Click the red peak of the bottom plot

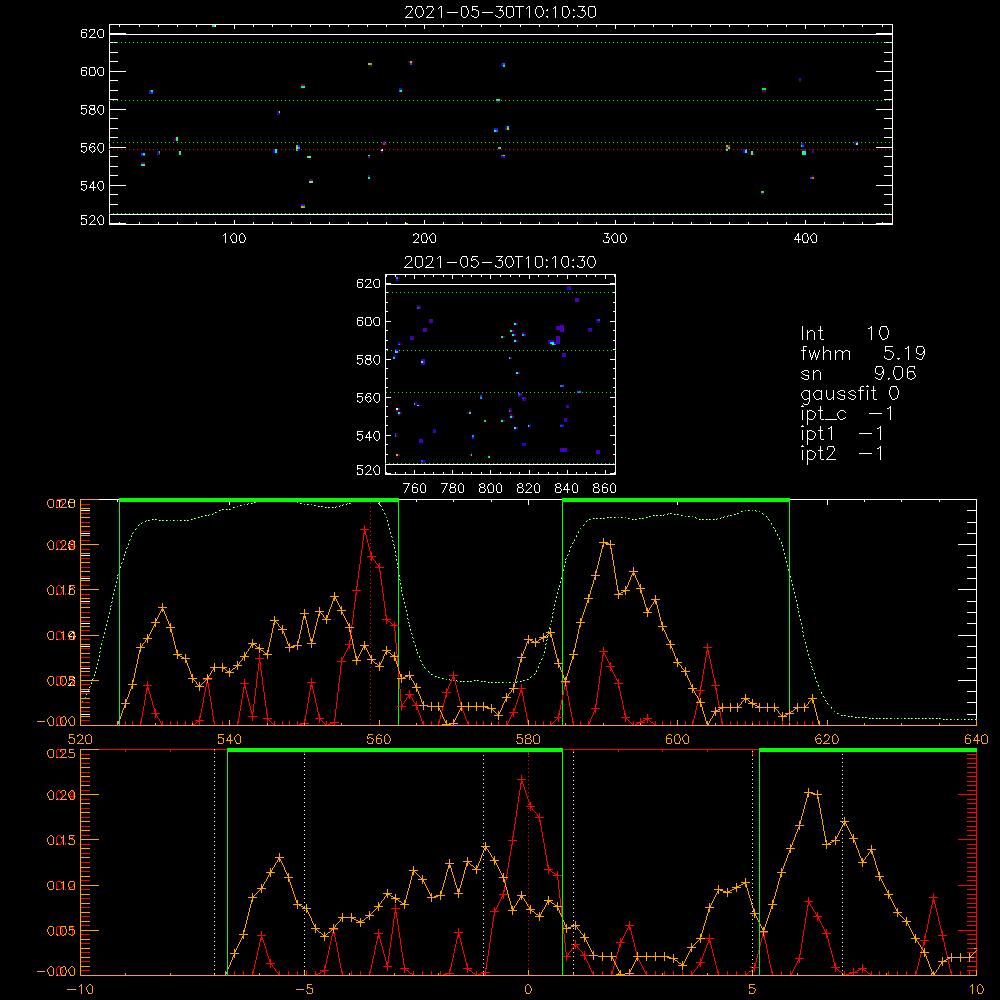(522, 779)
